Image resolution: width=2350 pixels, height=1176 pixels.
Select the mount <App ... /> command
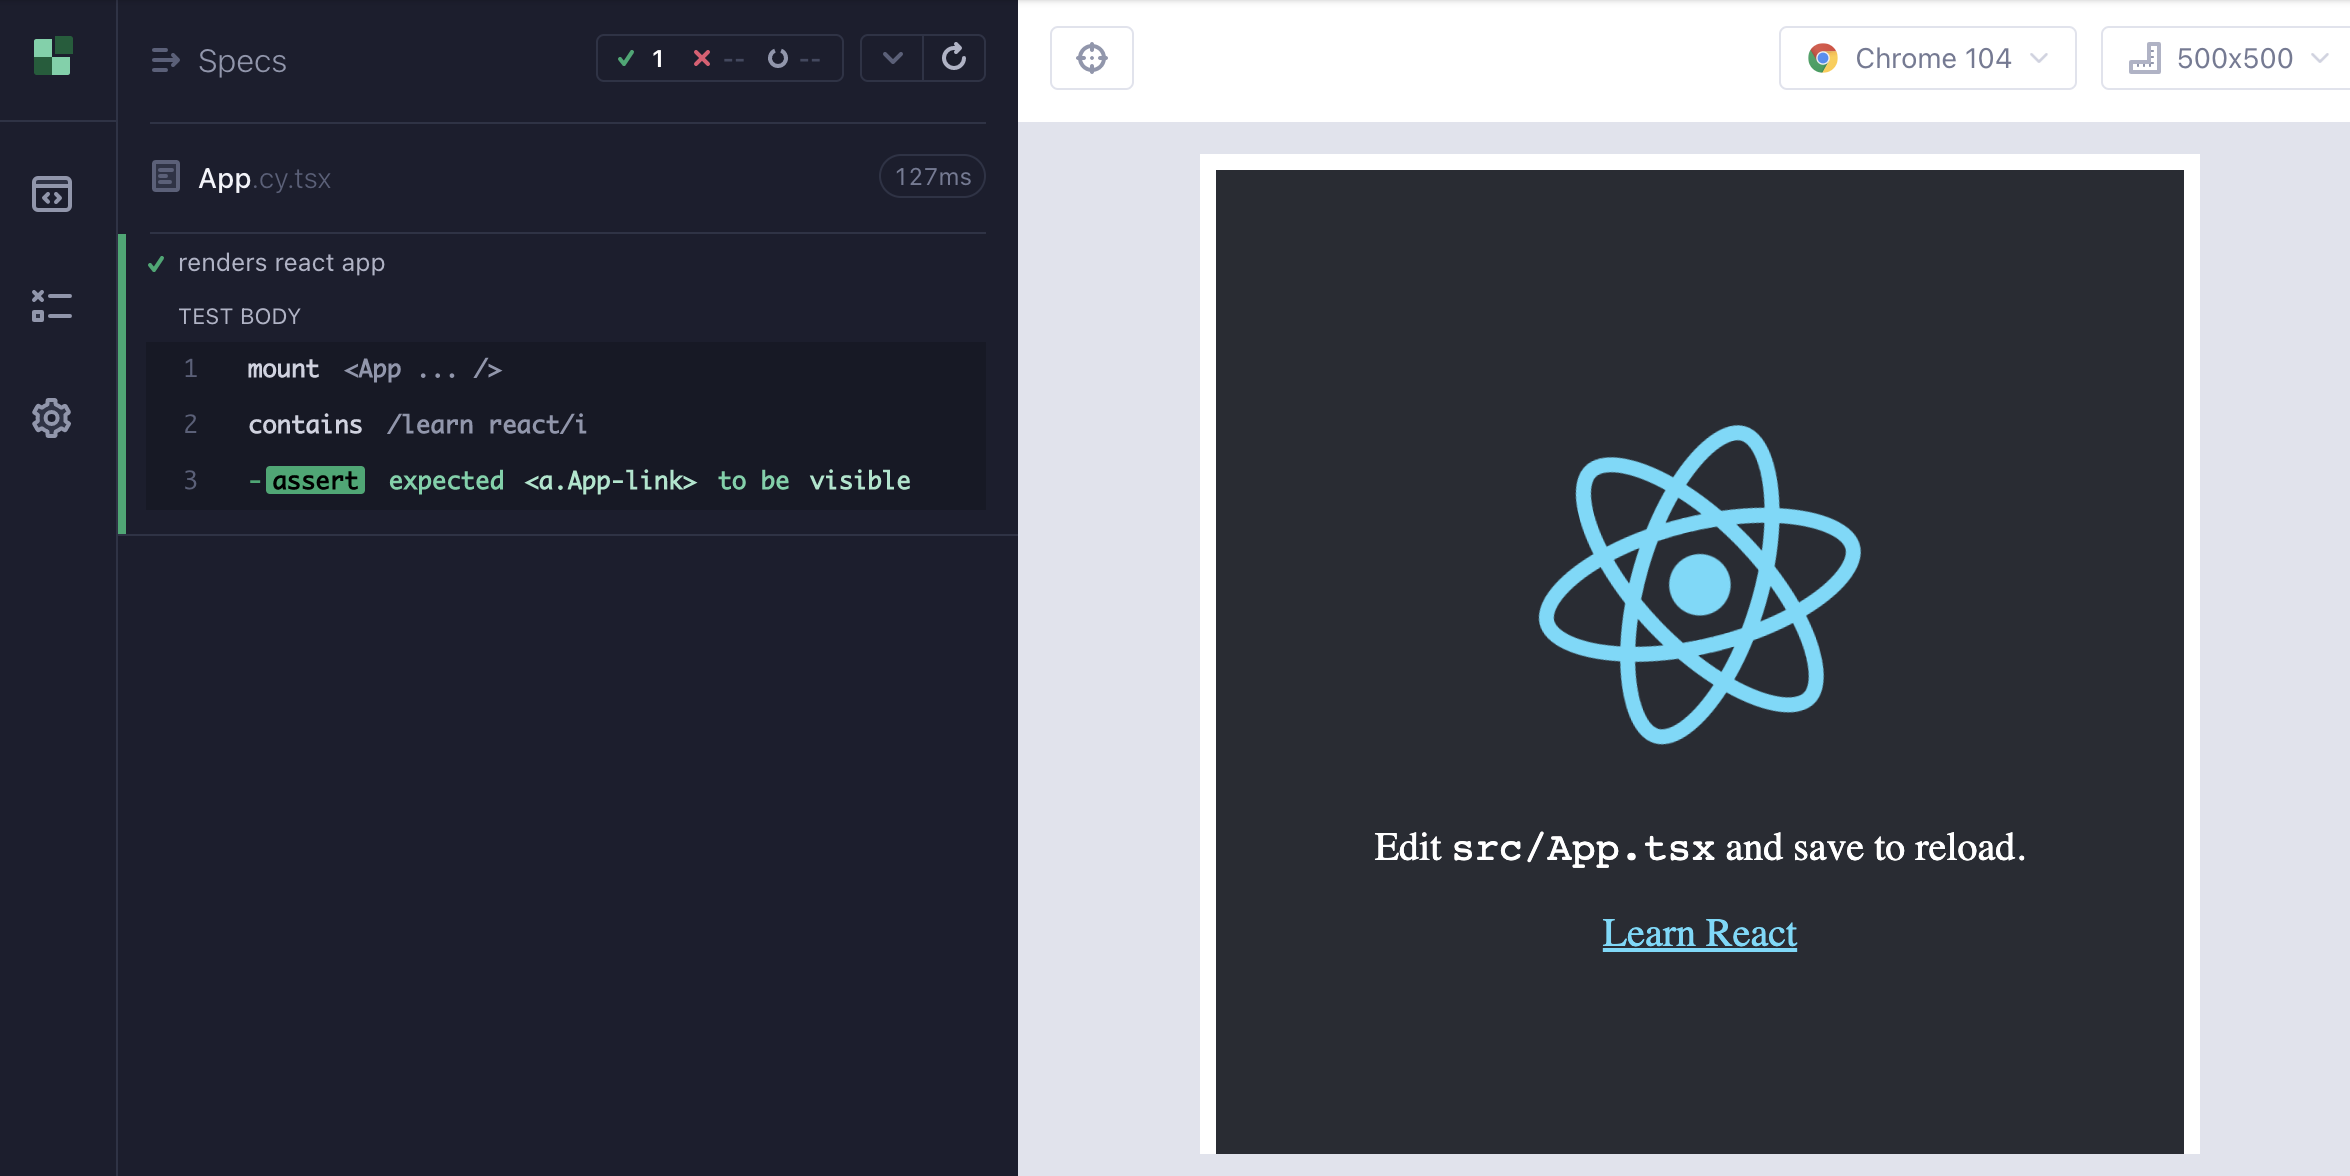[x=566, y=369]
